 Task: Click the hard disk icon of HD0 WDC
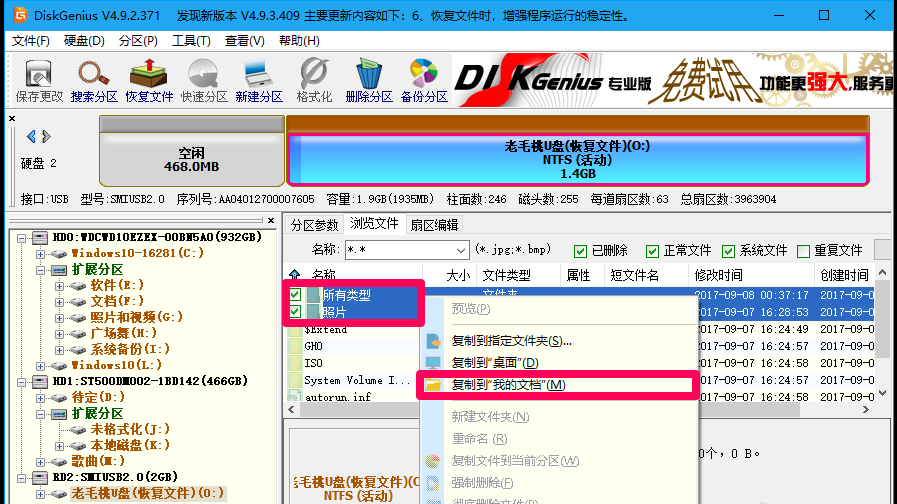pyautogui.click(x=39, y=237)
